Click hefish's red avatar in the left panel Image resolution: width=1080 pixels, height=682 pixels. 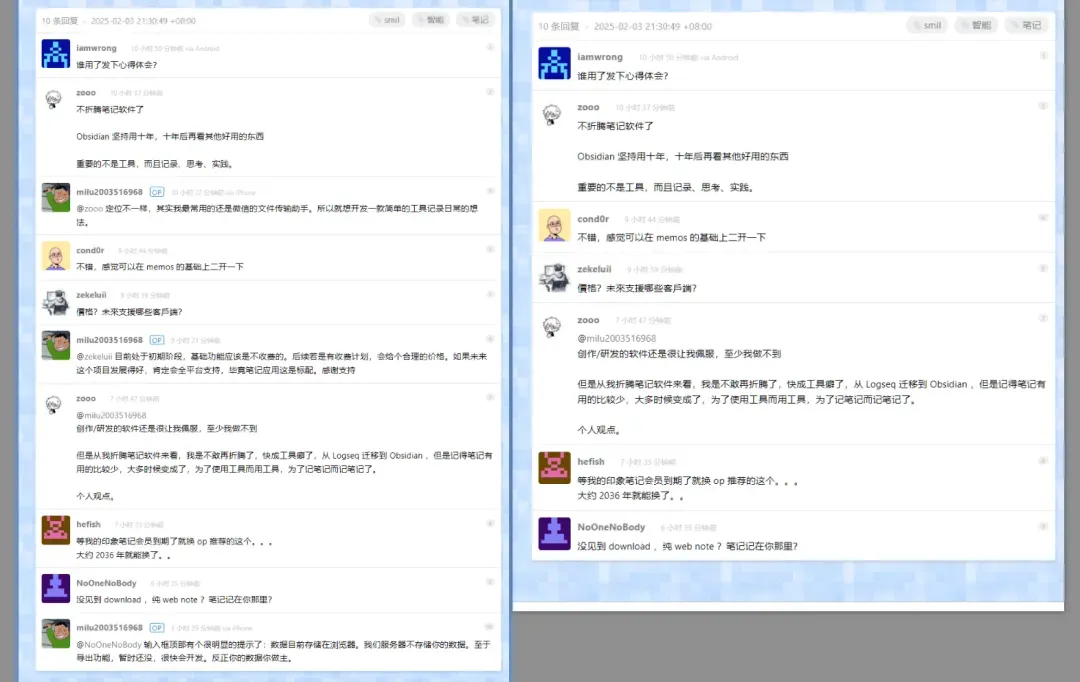click(x=56, y=530)
